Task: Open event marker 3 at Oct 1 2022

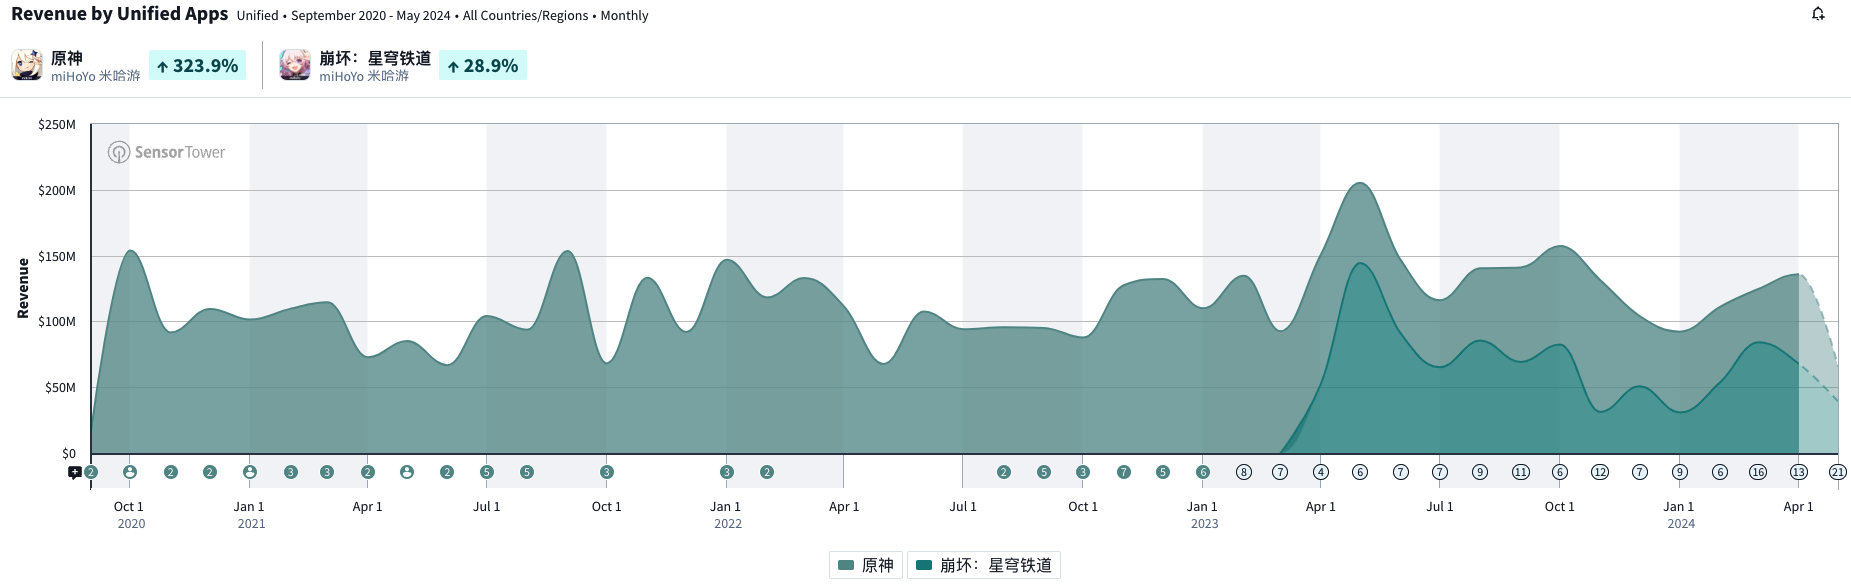Action: pyautogui.click(x=1083, y=472)
